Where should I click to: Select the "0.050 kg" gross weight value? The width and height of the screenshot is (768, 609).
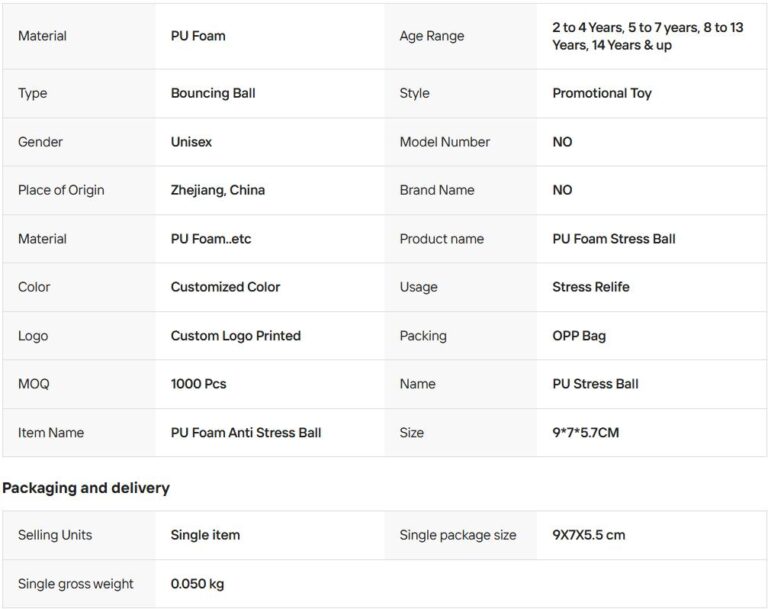coord(199,584)
